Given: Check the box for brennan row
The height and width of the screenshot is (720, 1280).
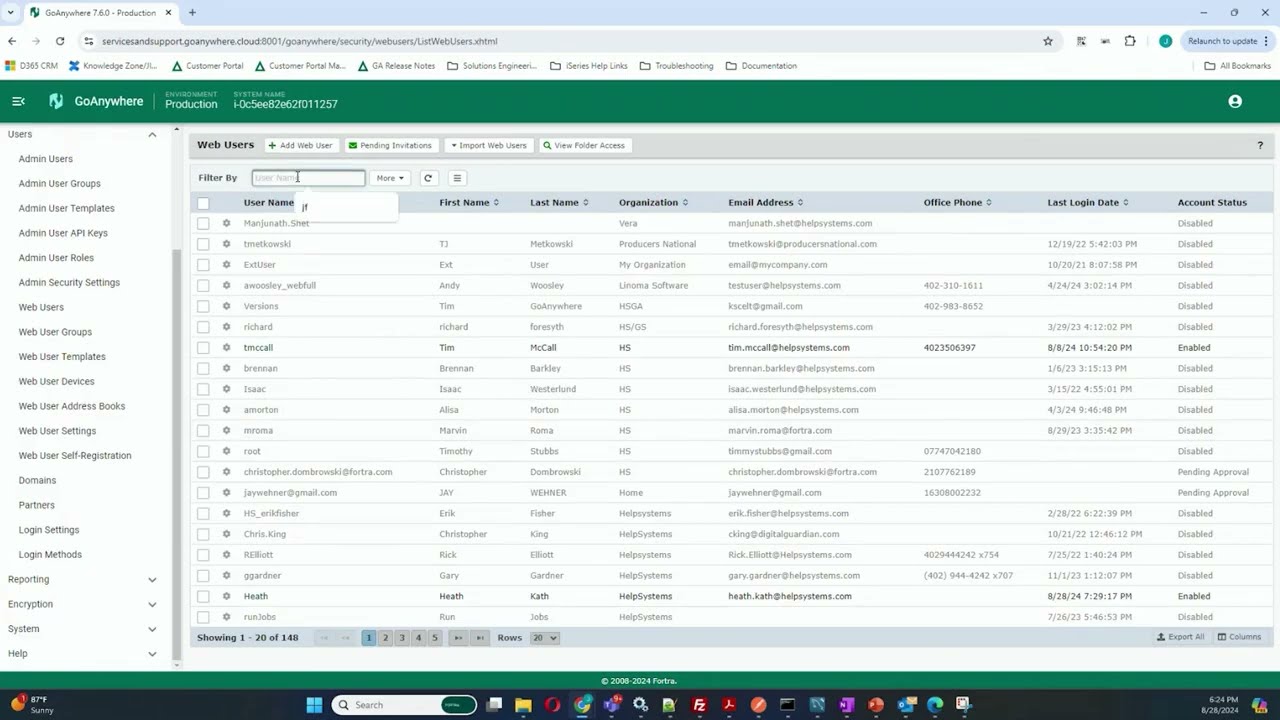Looking at the screenshot, I should pyautogui.click(x=203, y=368).
